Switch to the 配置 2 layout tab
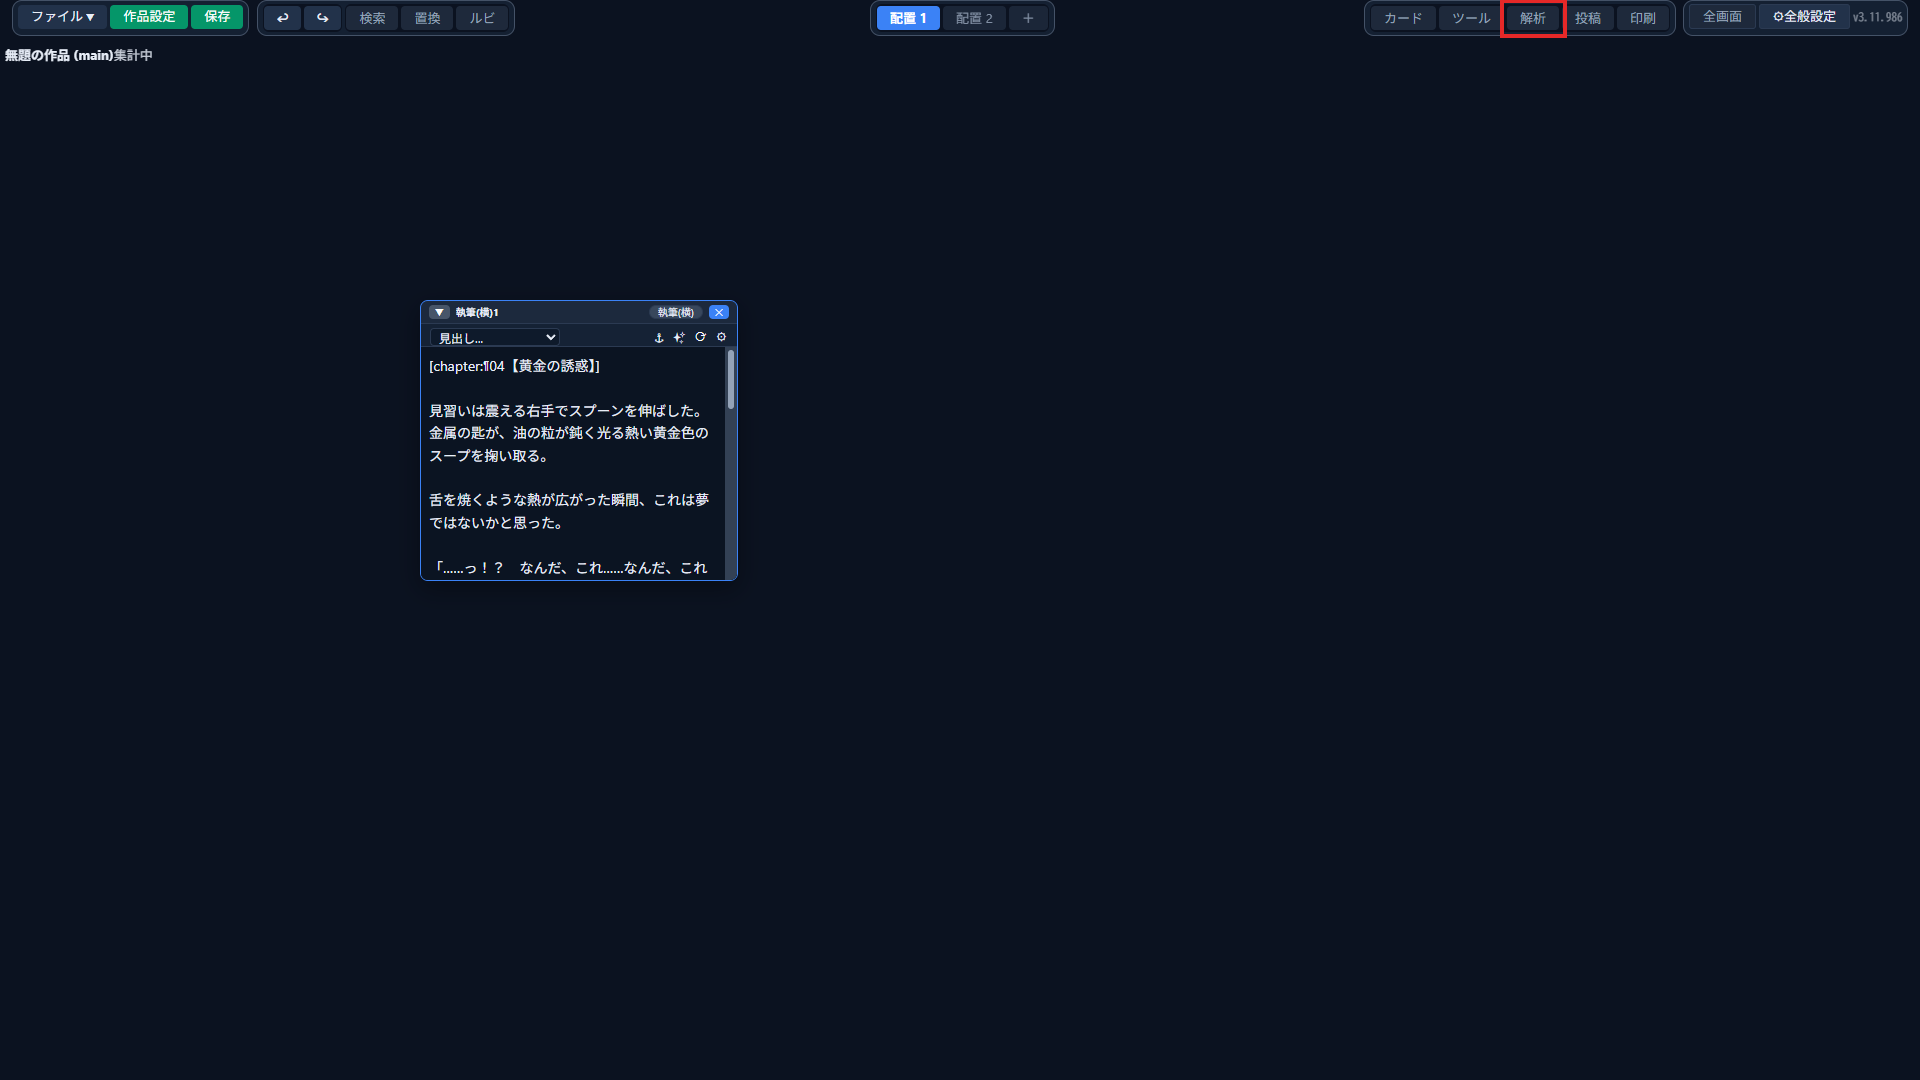This screenshot has width=1920, height=1080. point(974,18)
